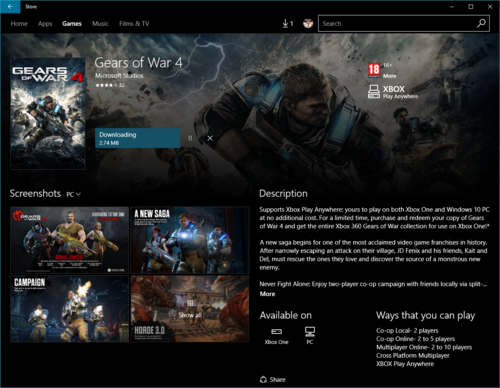Screen dimensions: 500x388
Task: Click the Description heading
Action: 283,194
